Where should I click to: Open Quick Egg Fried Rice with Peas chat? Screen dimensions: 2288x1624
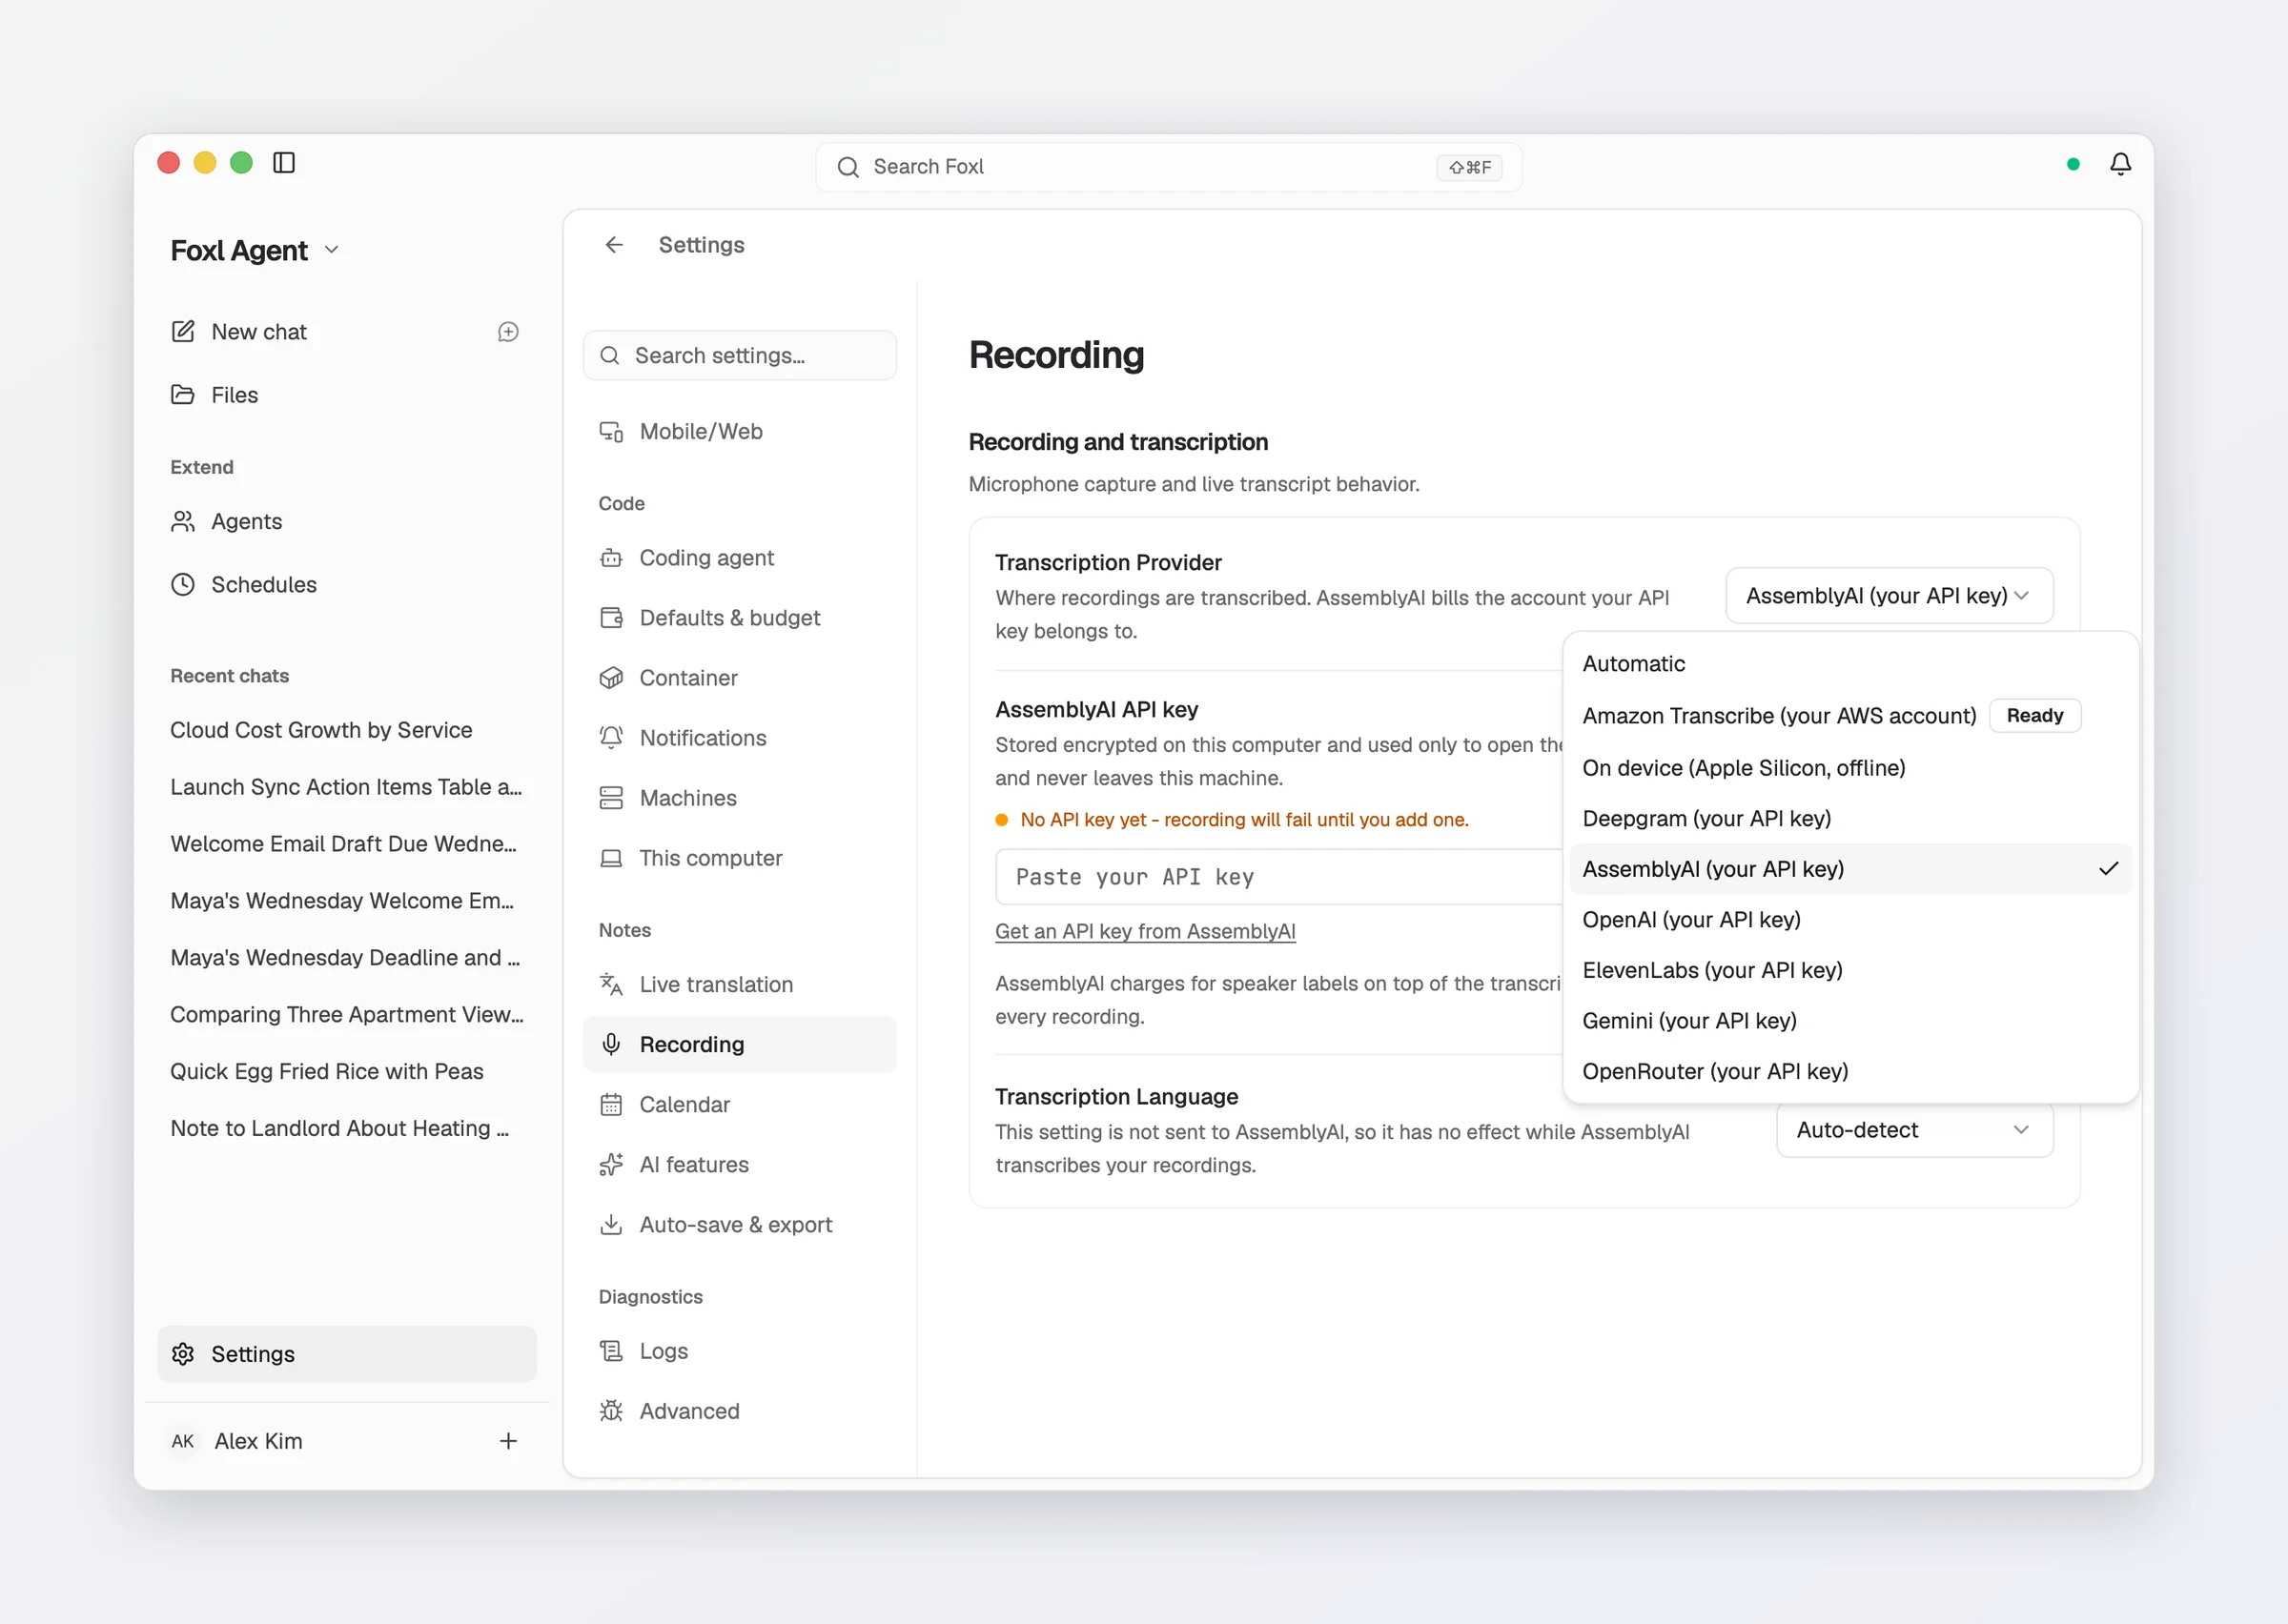[347, 1072]
